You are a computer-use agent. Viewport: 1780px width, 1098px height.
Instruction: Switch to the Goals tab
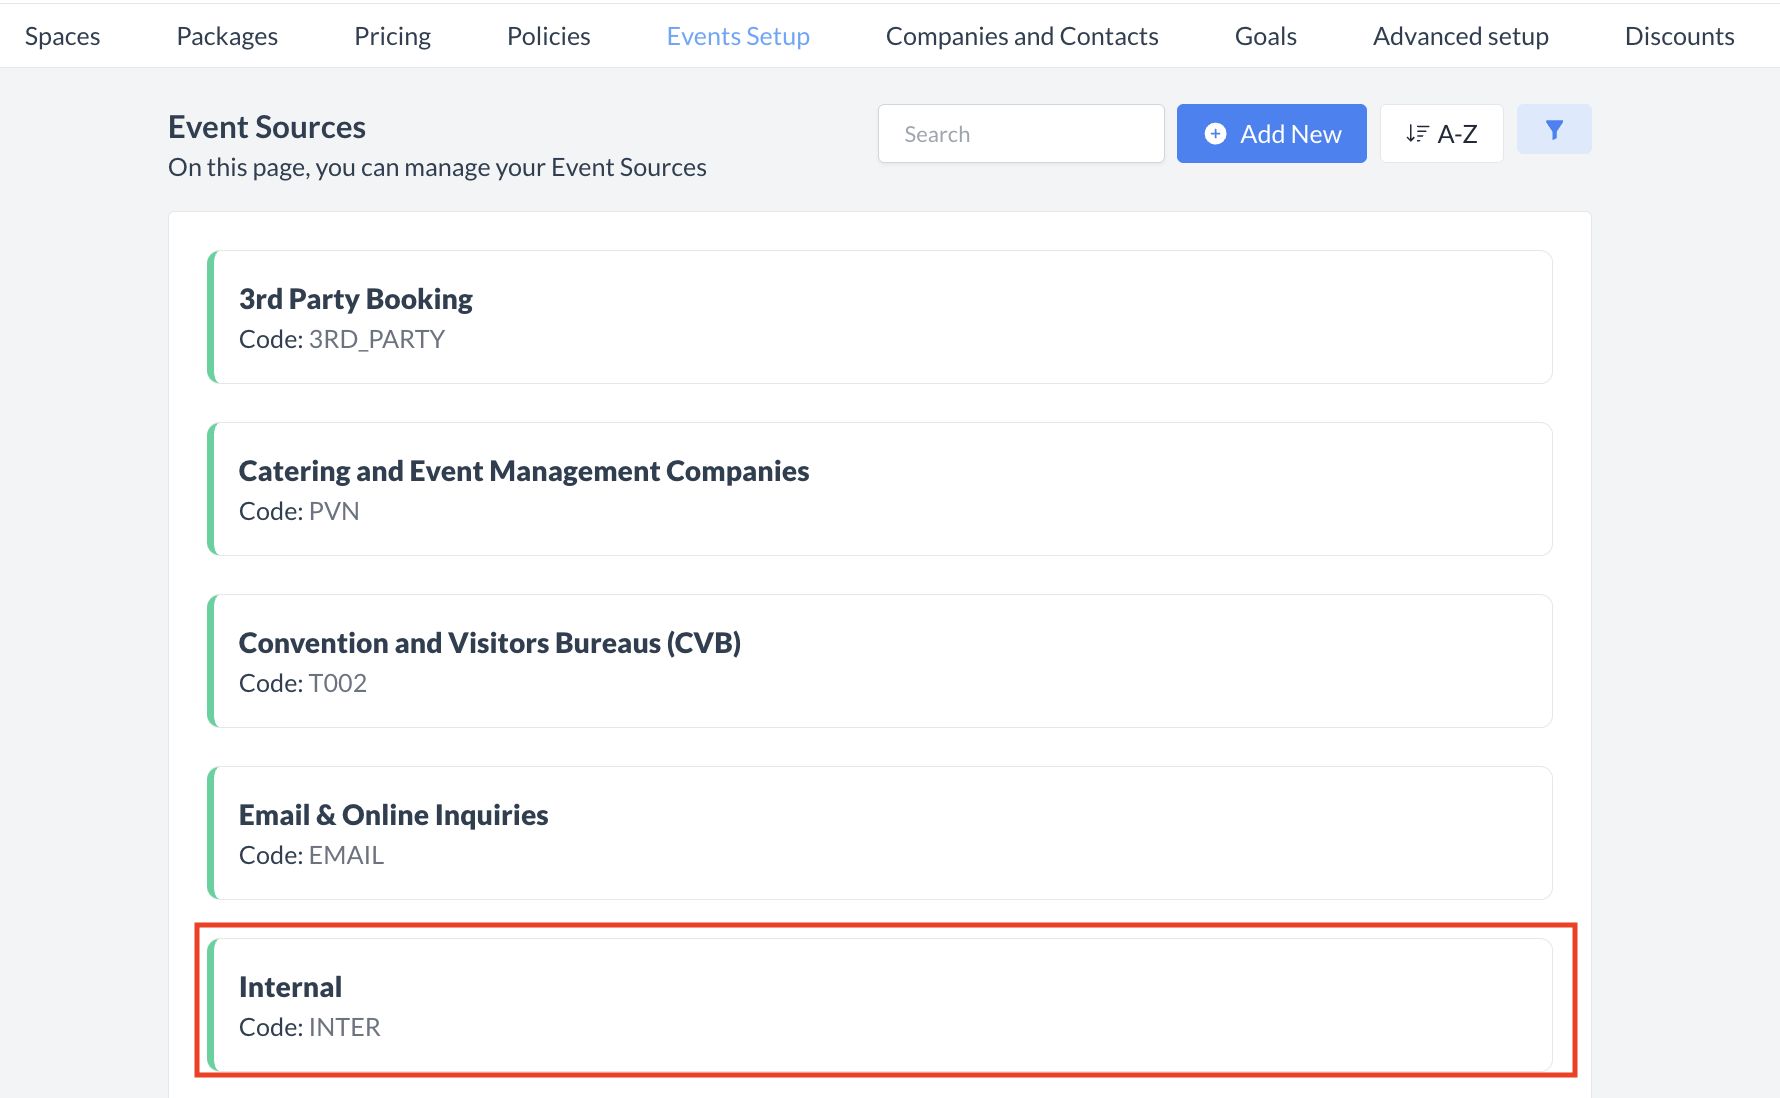1265,36
